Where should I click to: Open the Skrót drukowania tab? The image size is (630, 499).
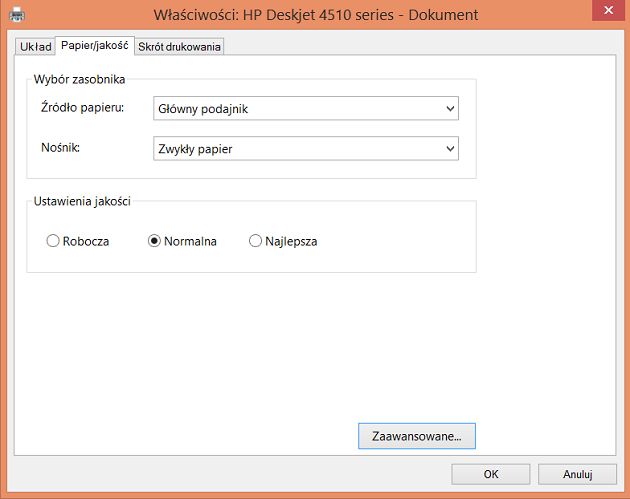click(x=179, y=47)
